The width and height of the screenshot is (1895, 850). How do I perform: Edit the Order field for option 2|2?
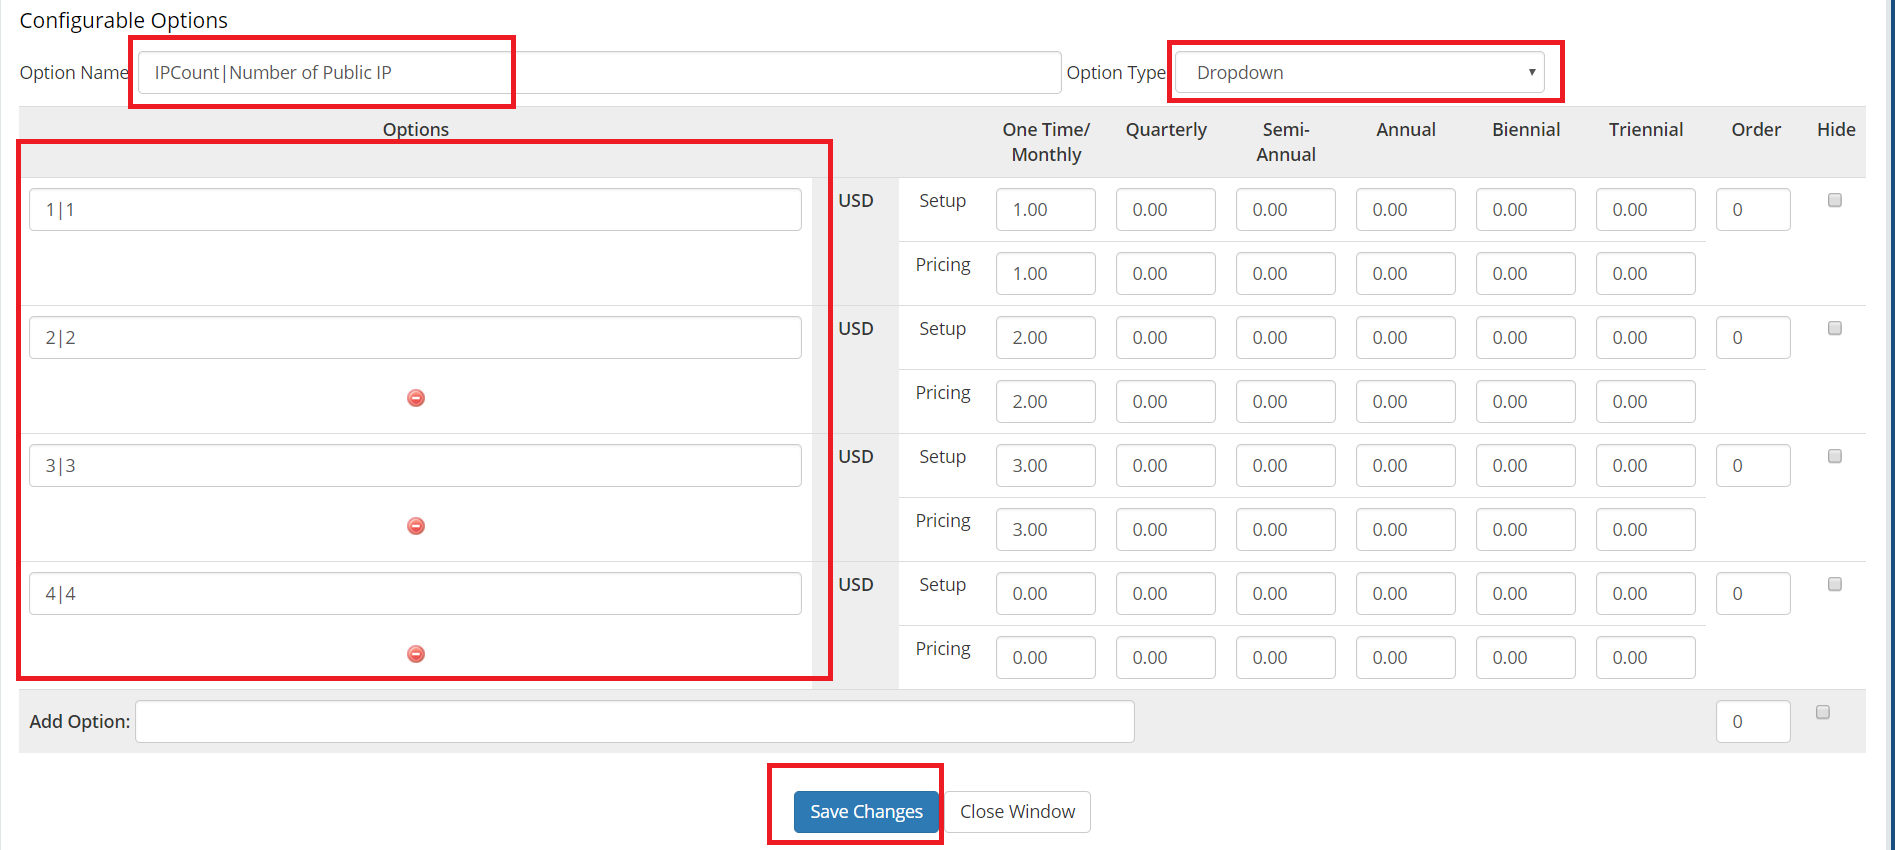coord(1753,338)
